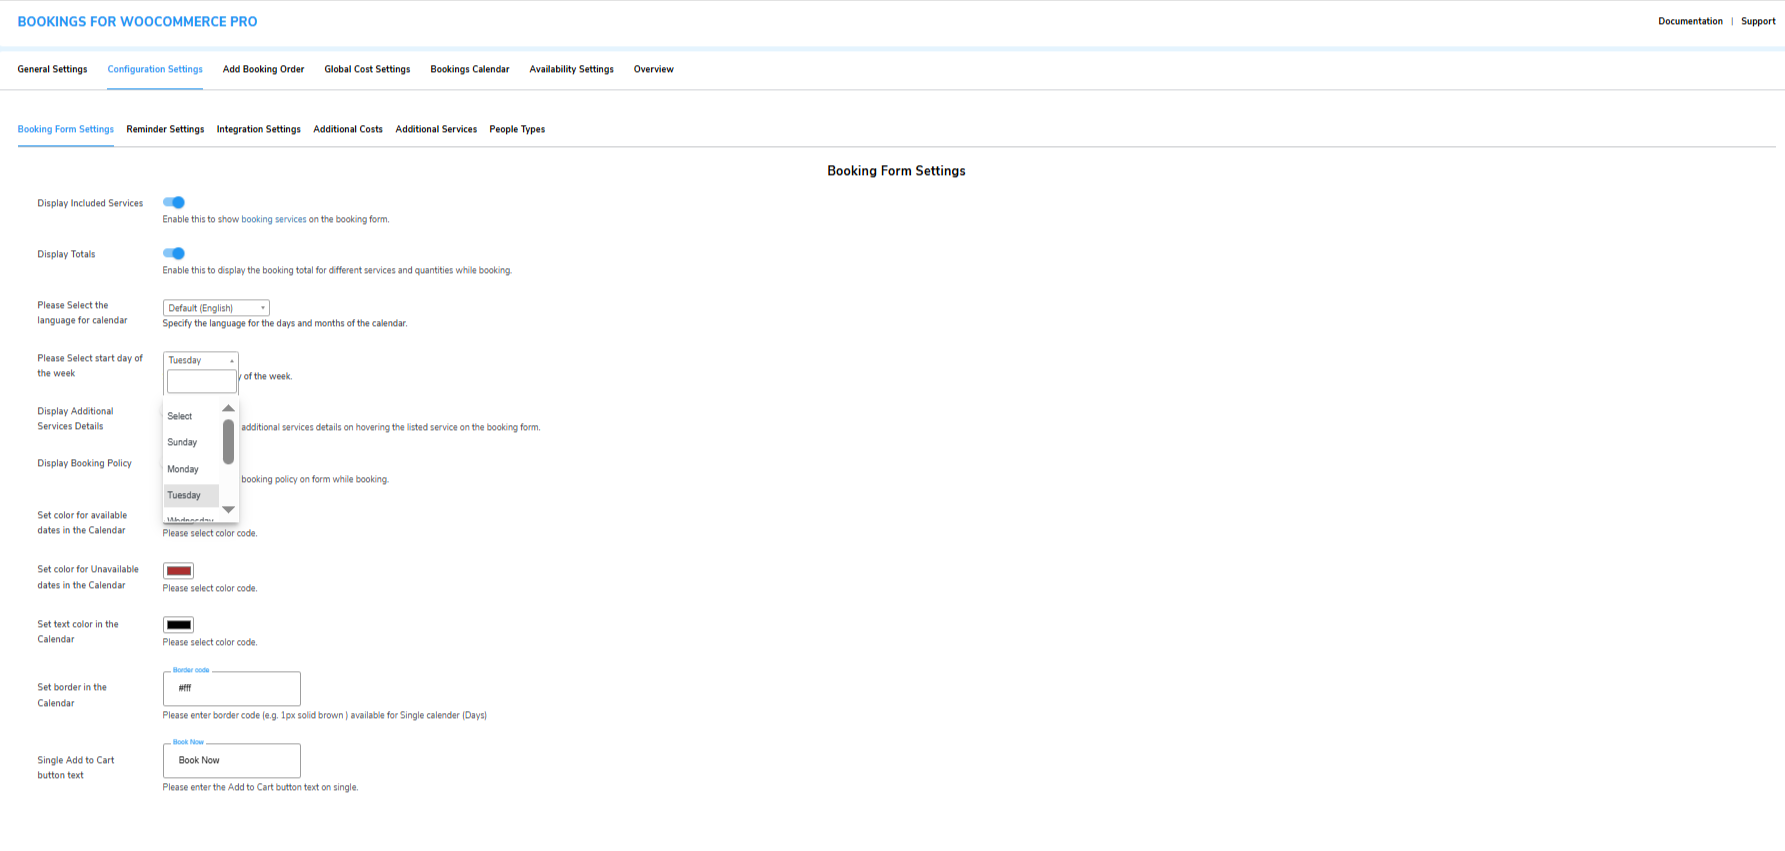The height and width of the screenshot is (851, 1785).
Task: Collapse the start day of week dropdown
Action: [200, 360]
